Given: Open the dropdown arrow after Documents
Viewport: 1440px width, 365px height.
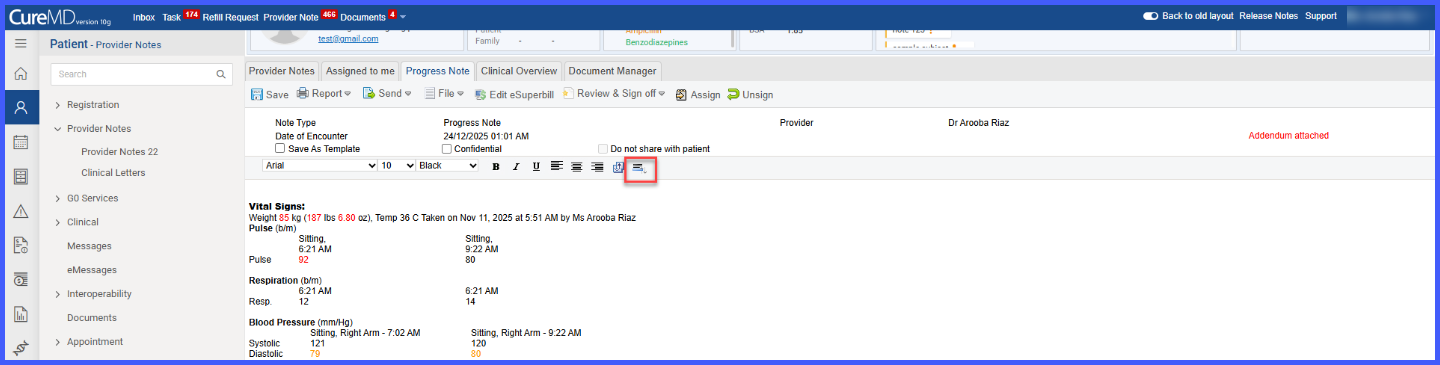Looking at the screenshot, I should coord(403,18).
